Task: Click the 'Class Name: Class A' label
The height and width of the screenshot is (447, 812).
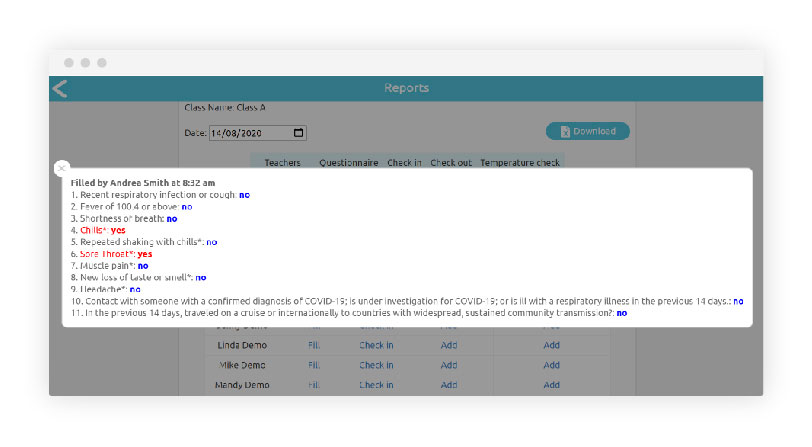Action: click(x=225, y=108)
